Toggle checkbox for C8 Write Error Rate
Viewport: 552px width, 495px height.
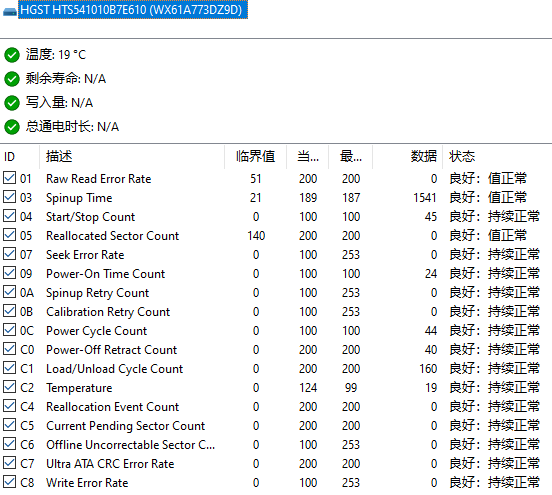(x=10, y=482)
